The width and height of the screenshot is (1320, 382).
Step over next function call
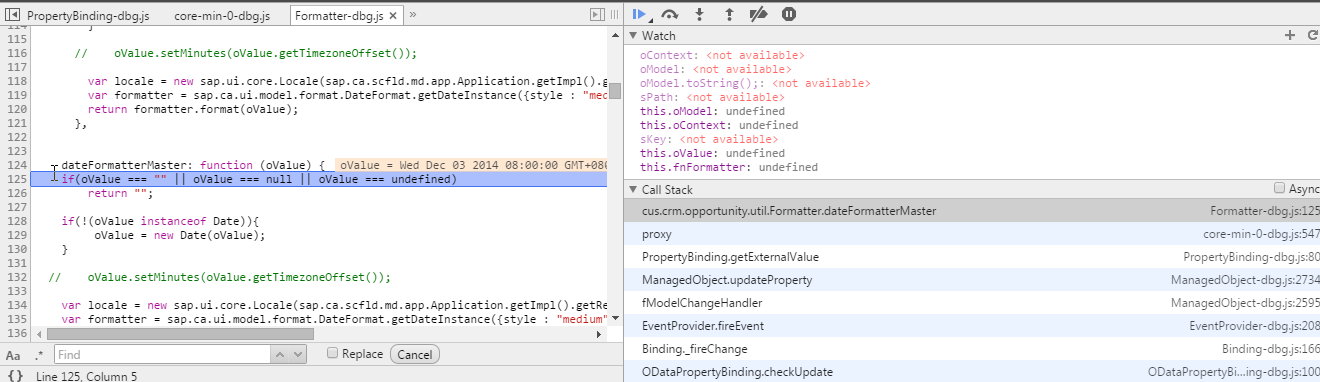tap(670, 14)
